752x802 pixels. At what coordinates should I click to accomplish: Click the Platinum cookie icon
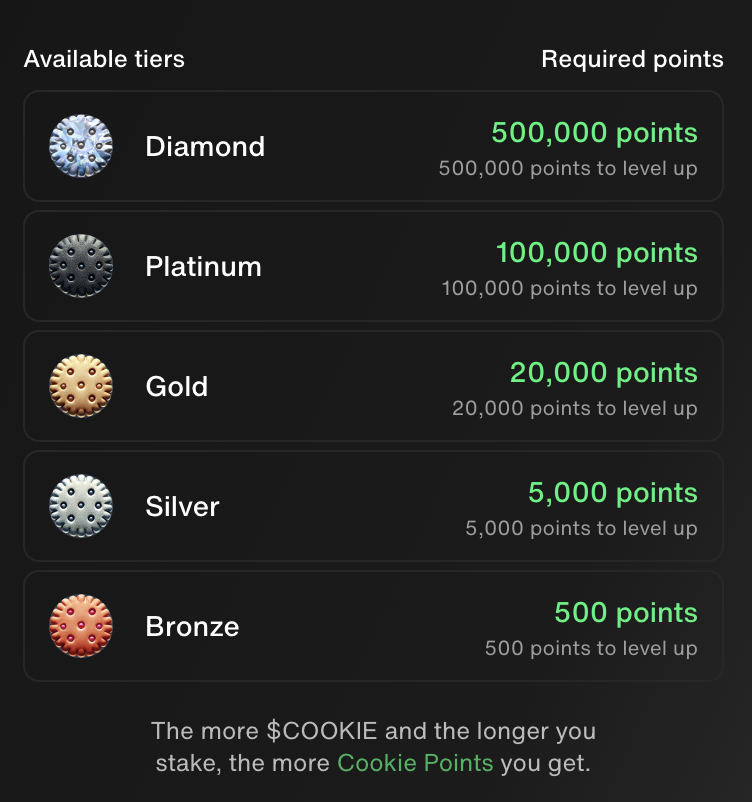coord(81,267)
